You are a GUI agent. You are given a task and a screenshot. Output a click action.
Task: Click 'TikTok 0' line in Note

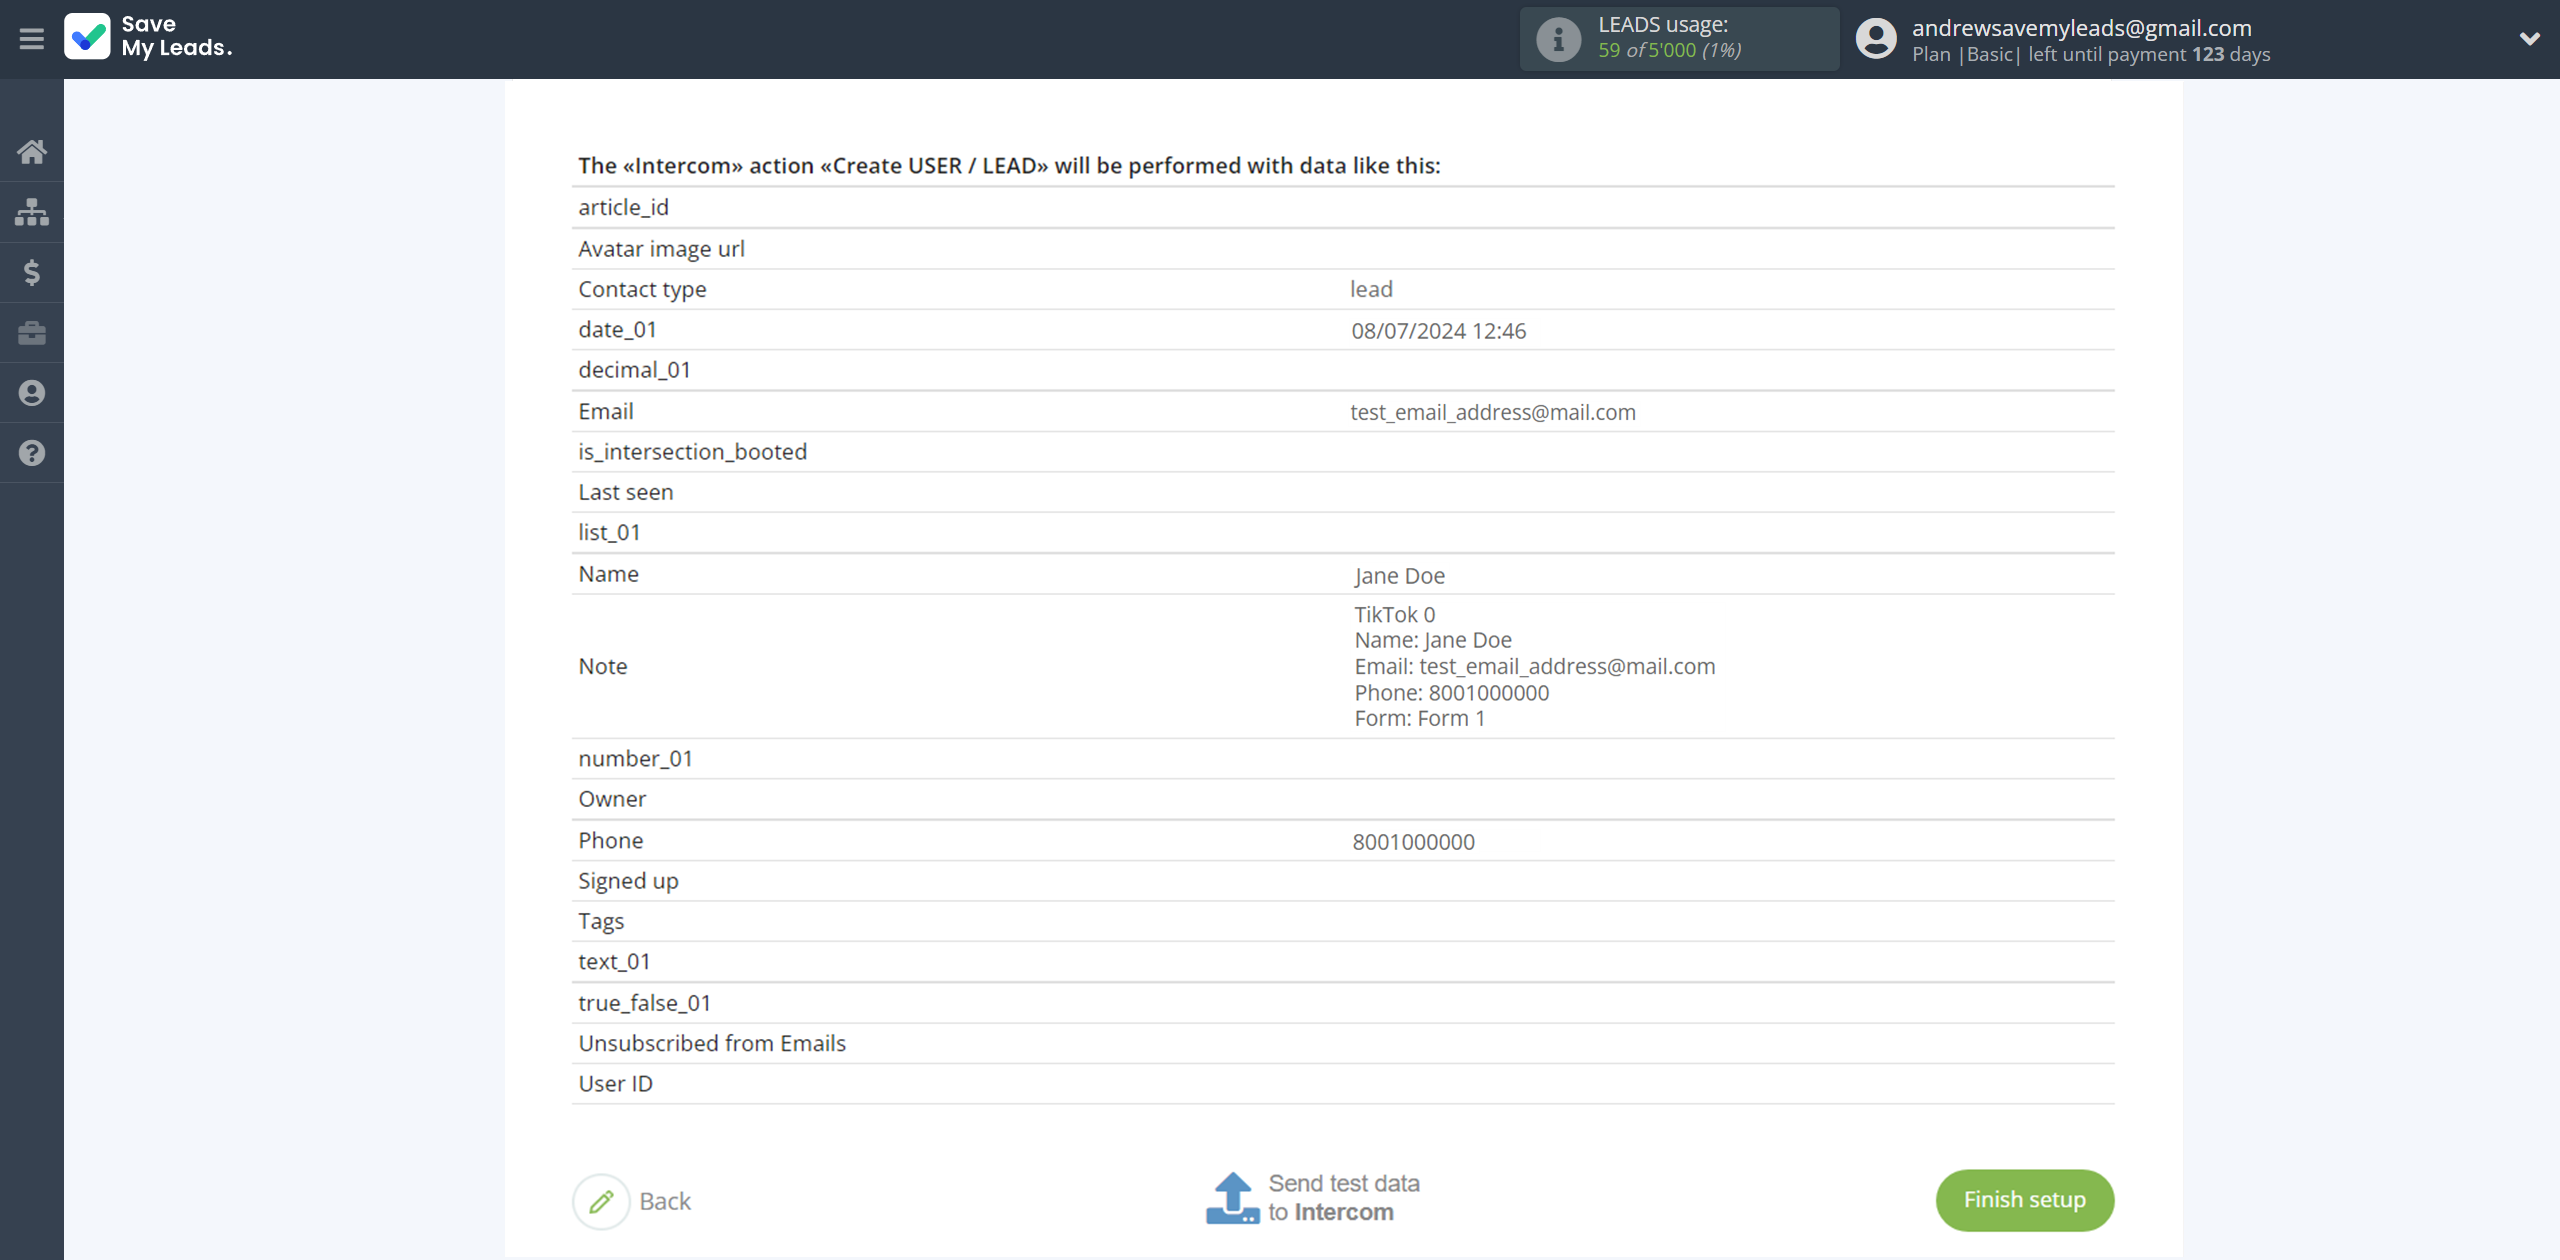1394,614
